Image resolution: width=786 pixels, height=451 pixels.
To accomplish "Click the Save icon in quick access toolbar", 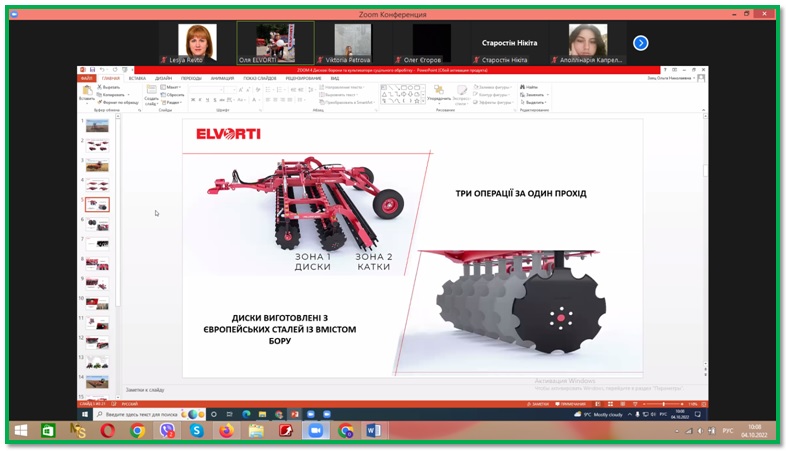I will pyautogui.click(x=92, y=70).
